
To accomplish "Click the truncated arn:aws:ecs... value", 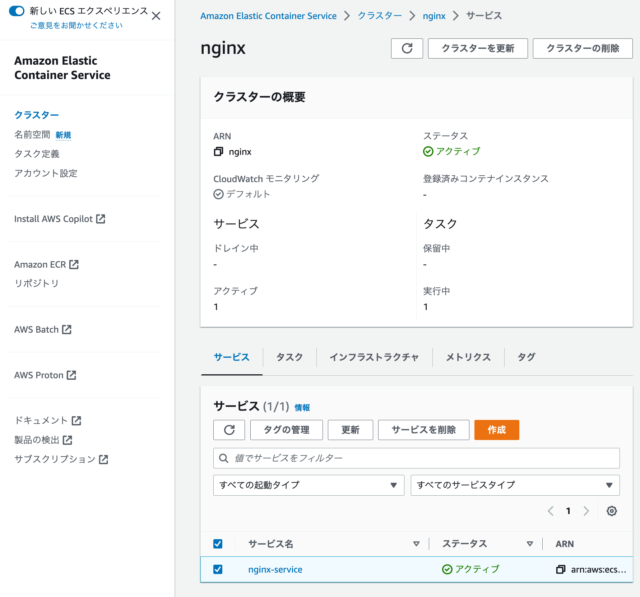I will coord(598,570).
